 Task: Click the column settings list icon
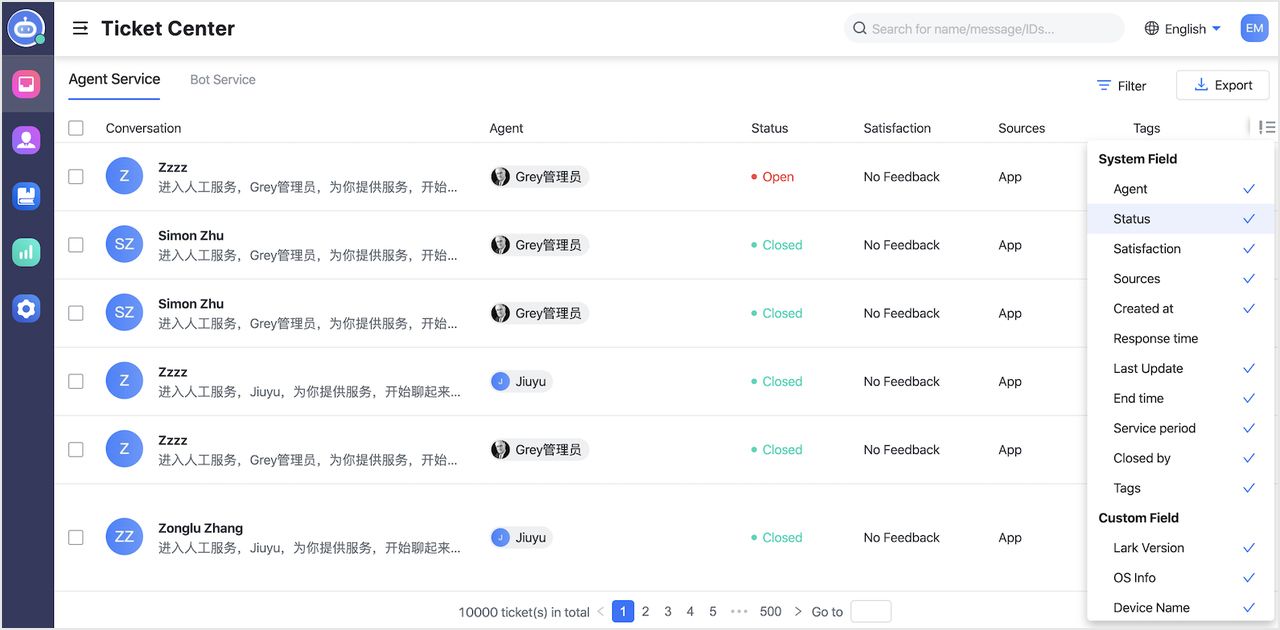tap(1267, 127)
